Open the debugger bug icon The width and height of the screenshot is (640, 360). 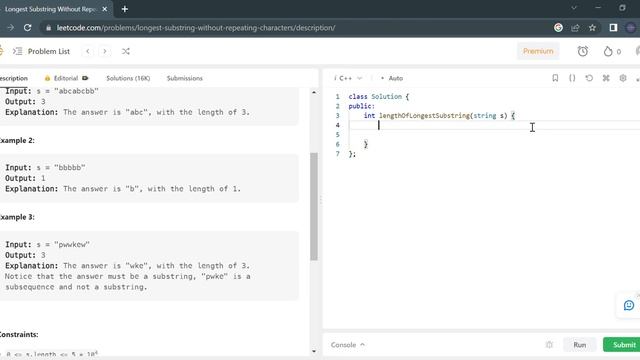point(549,345)
